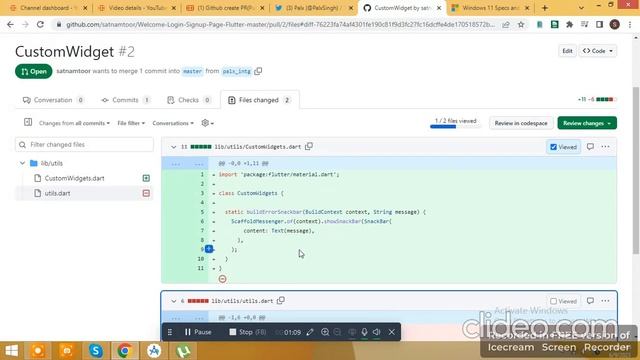Open Changes from all commits dropdown
Screen dimensions: 640x360
74,123
